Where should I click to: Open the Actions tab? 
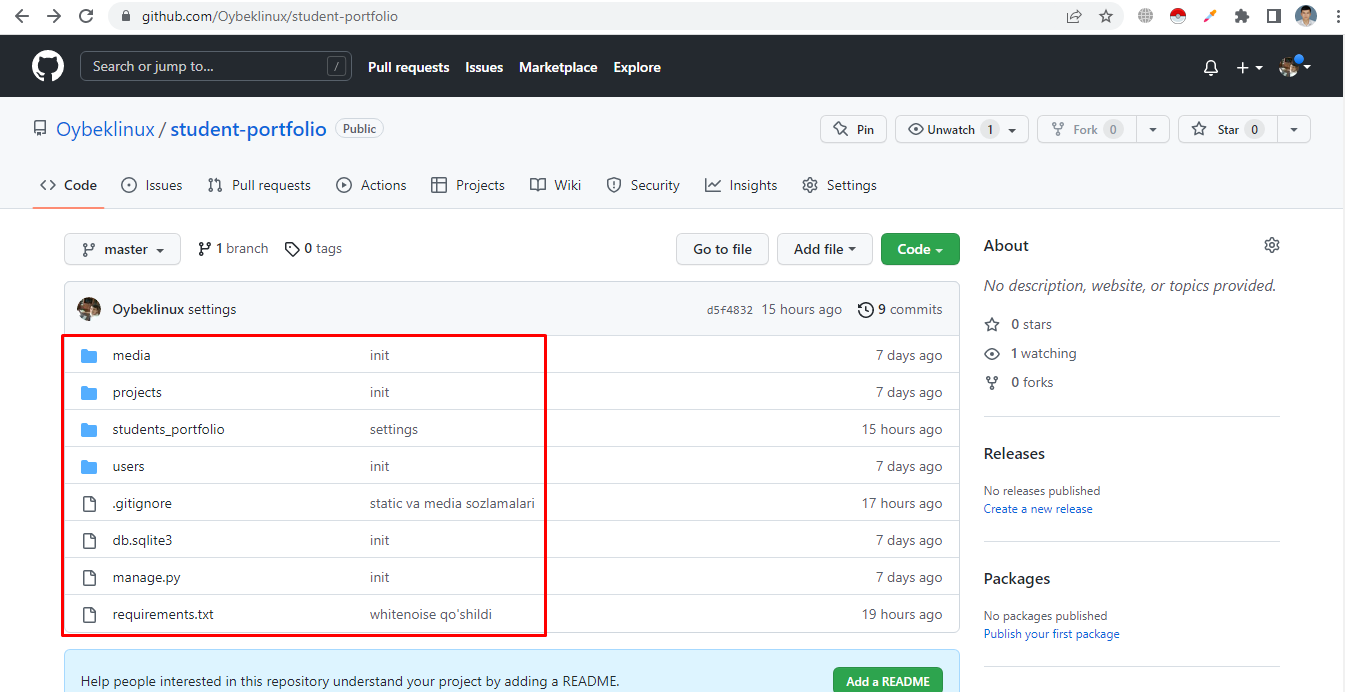[372, 185]
